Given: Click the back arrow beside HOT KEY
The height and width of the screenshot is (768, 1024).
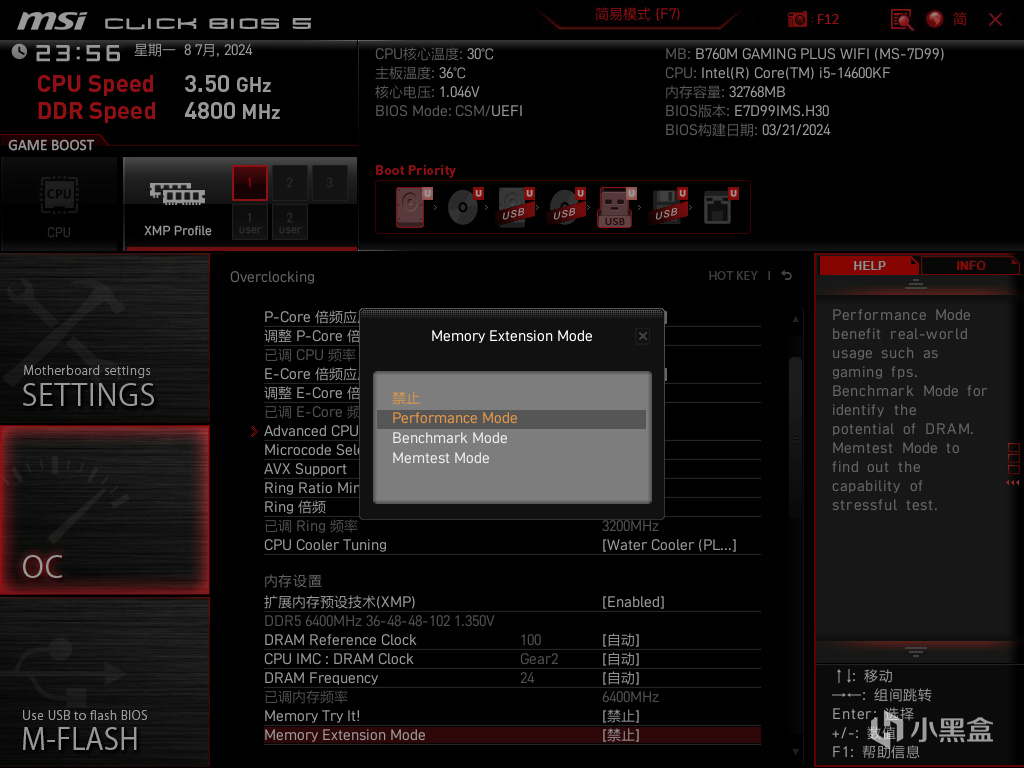Looking at the screenshot, I should (x=786, y=276).
